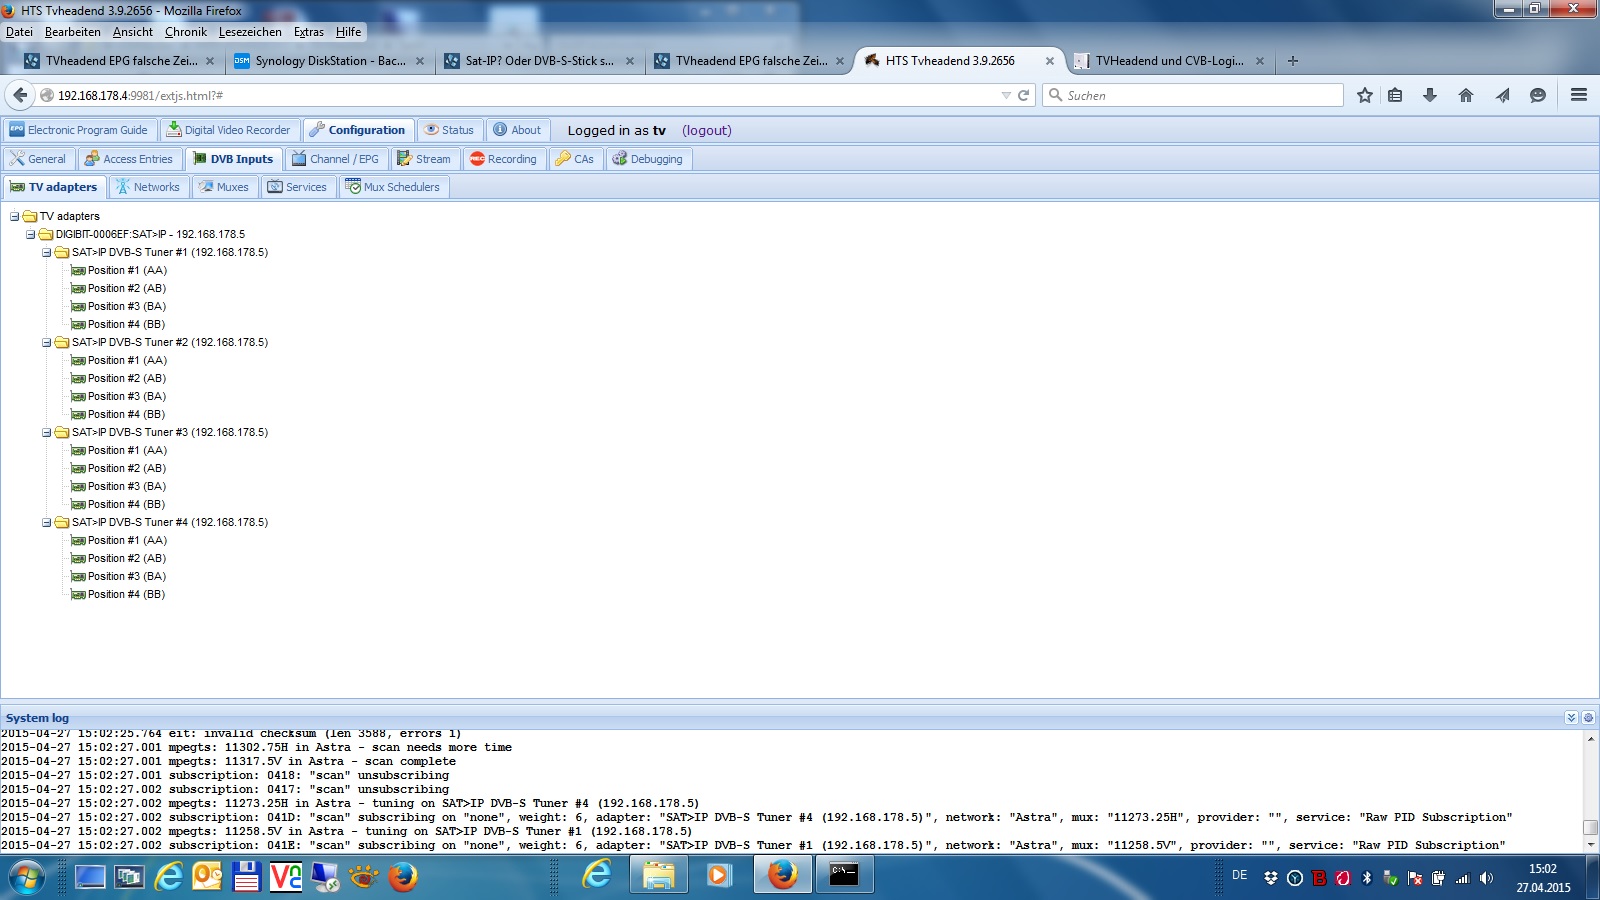Open the Stream configuration tab
This screenshot has width=1600, height=900.
[x=424, y=159]
